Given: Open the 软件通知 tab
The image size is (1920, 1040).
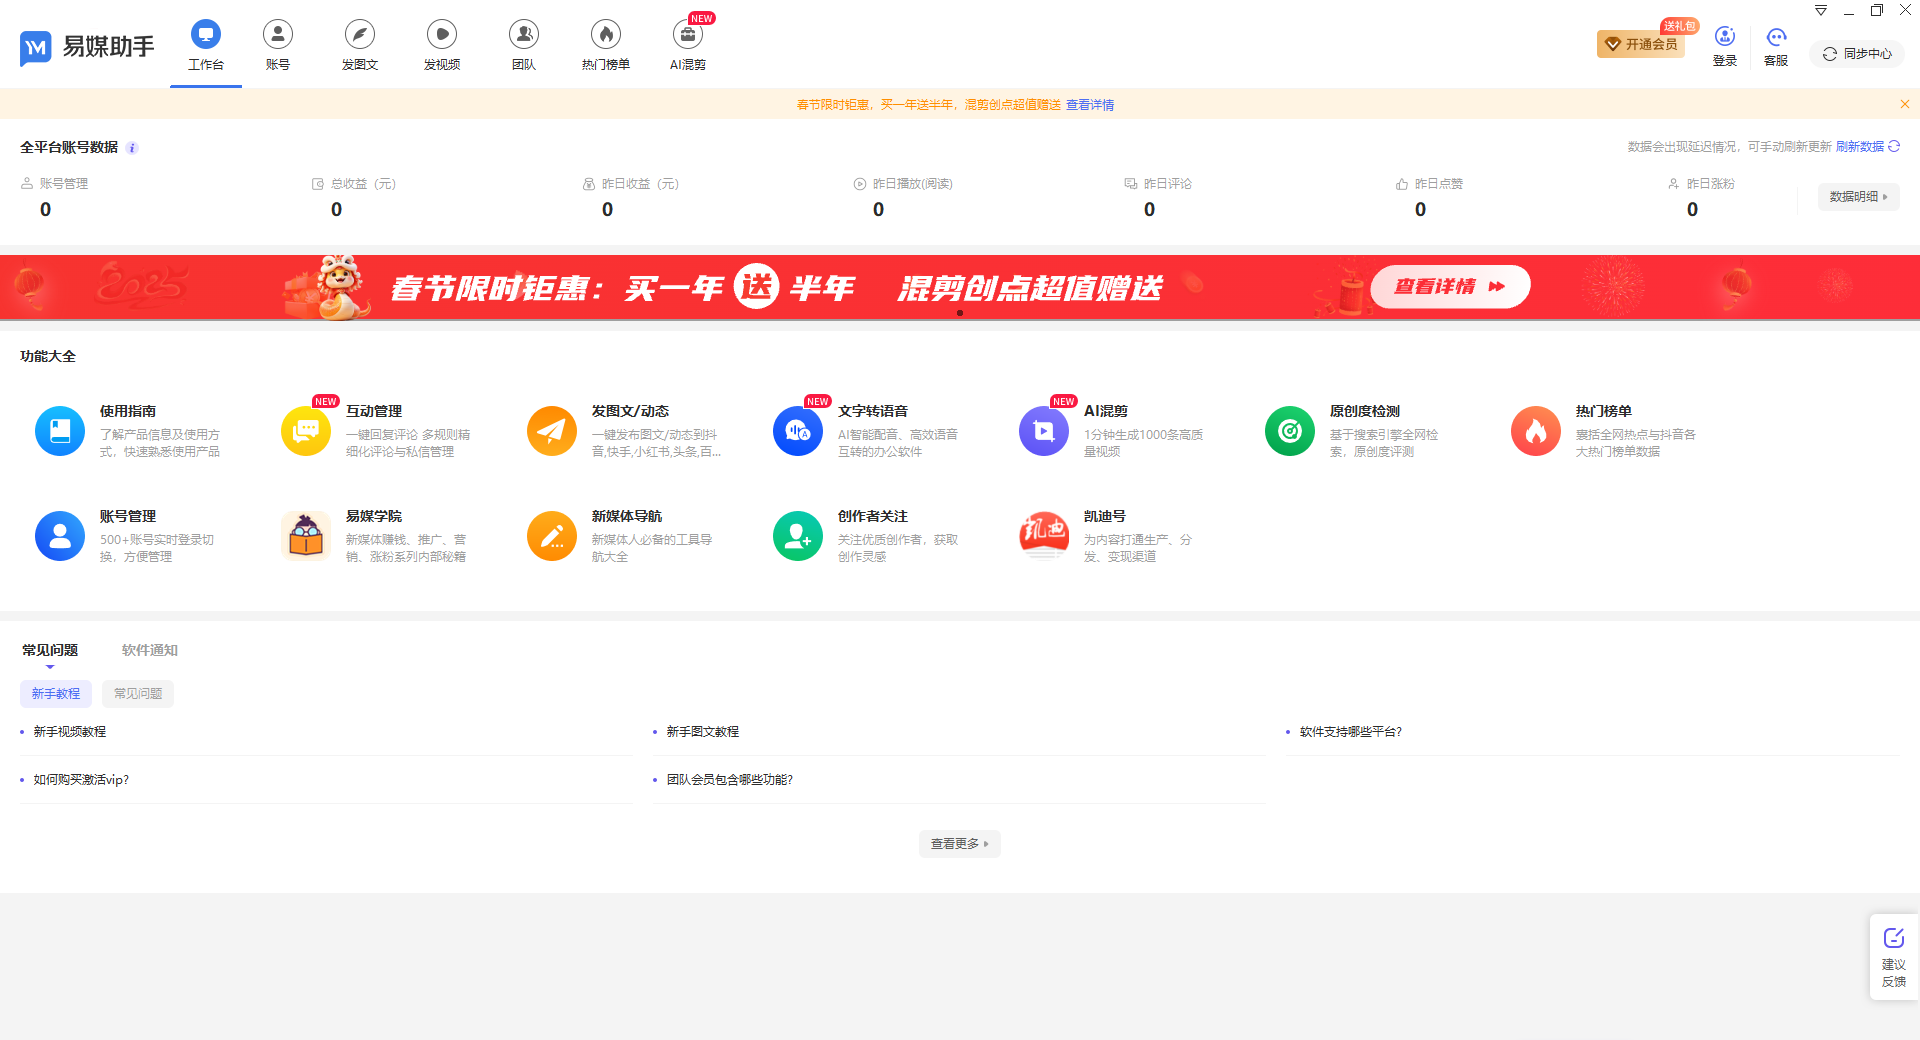Looking at the screenshot, I should 150,650.
